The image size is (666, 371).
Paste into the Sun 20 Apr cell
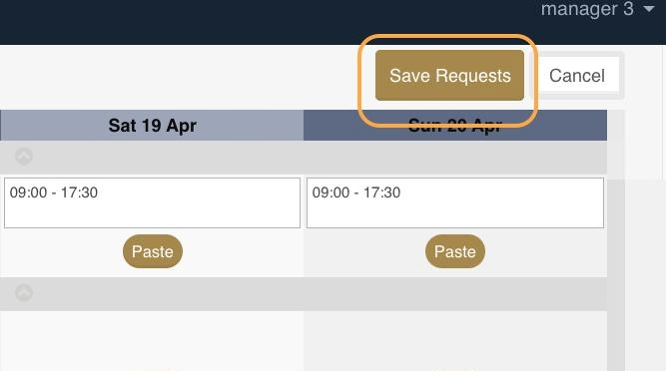(x=455, y=251)
